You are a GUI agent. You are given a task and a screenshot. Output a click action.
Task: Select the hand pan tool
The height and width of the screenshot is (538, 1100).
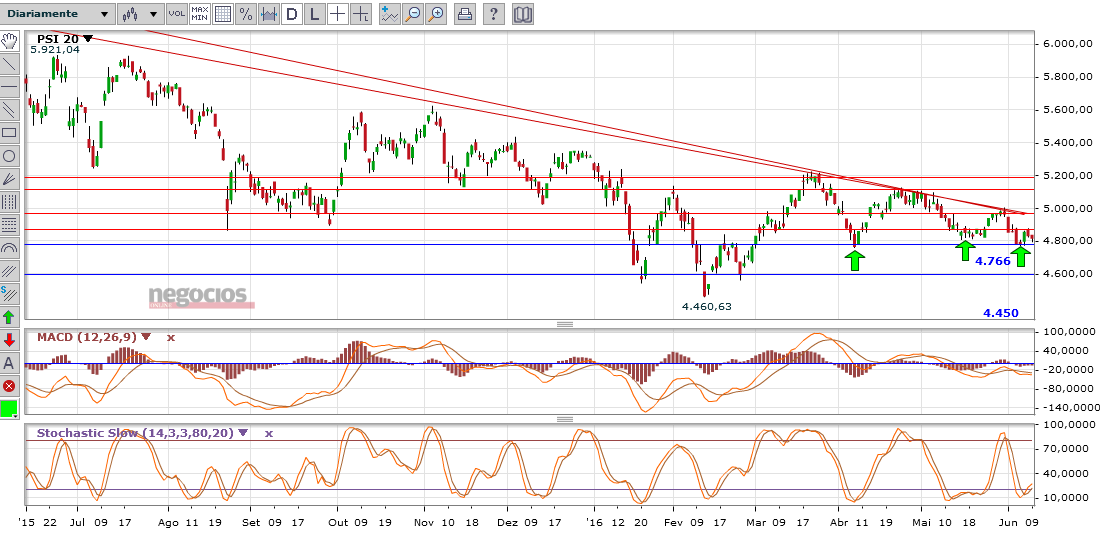click(10, 41)
